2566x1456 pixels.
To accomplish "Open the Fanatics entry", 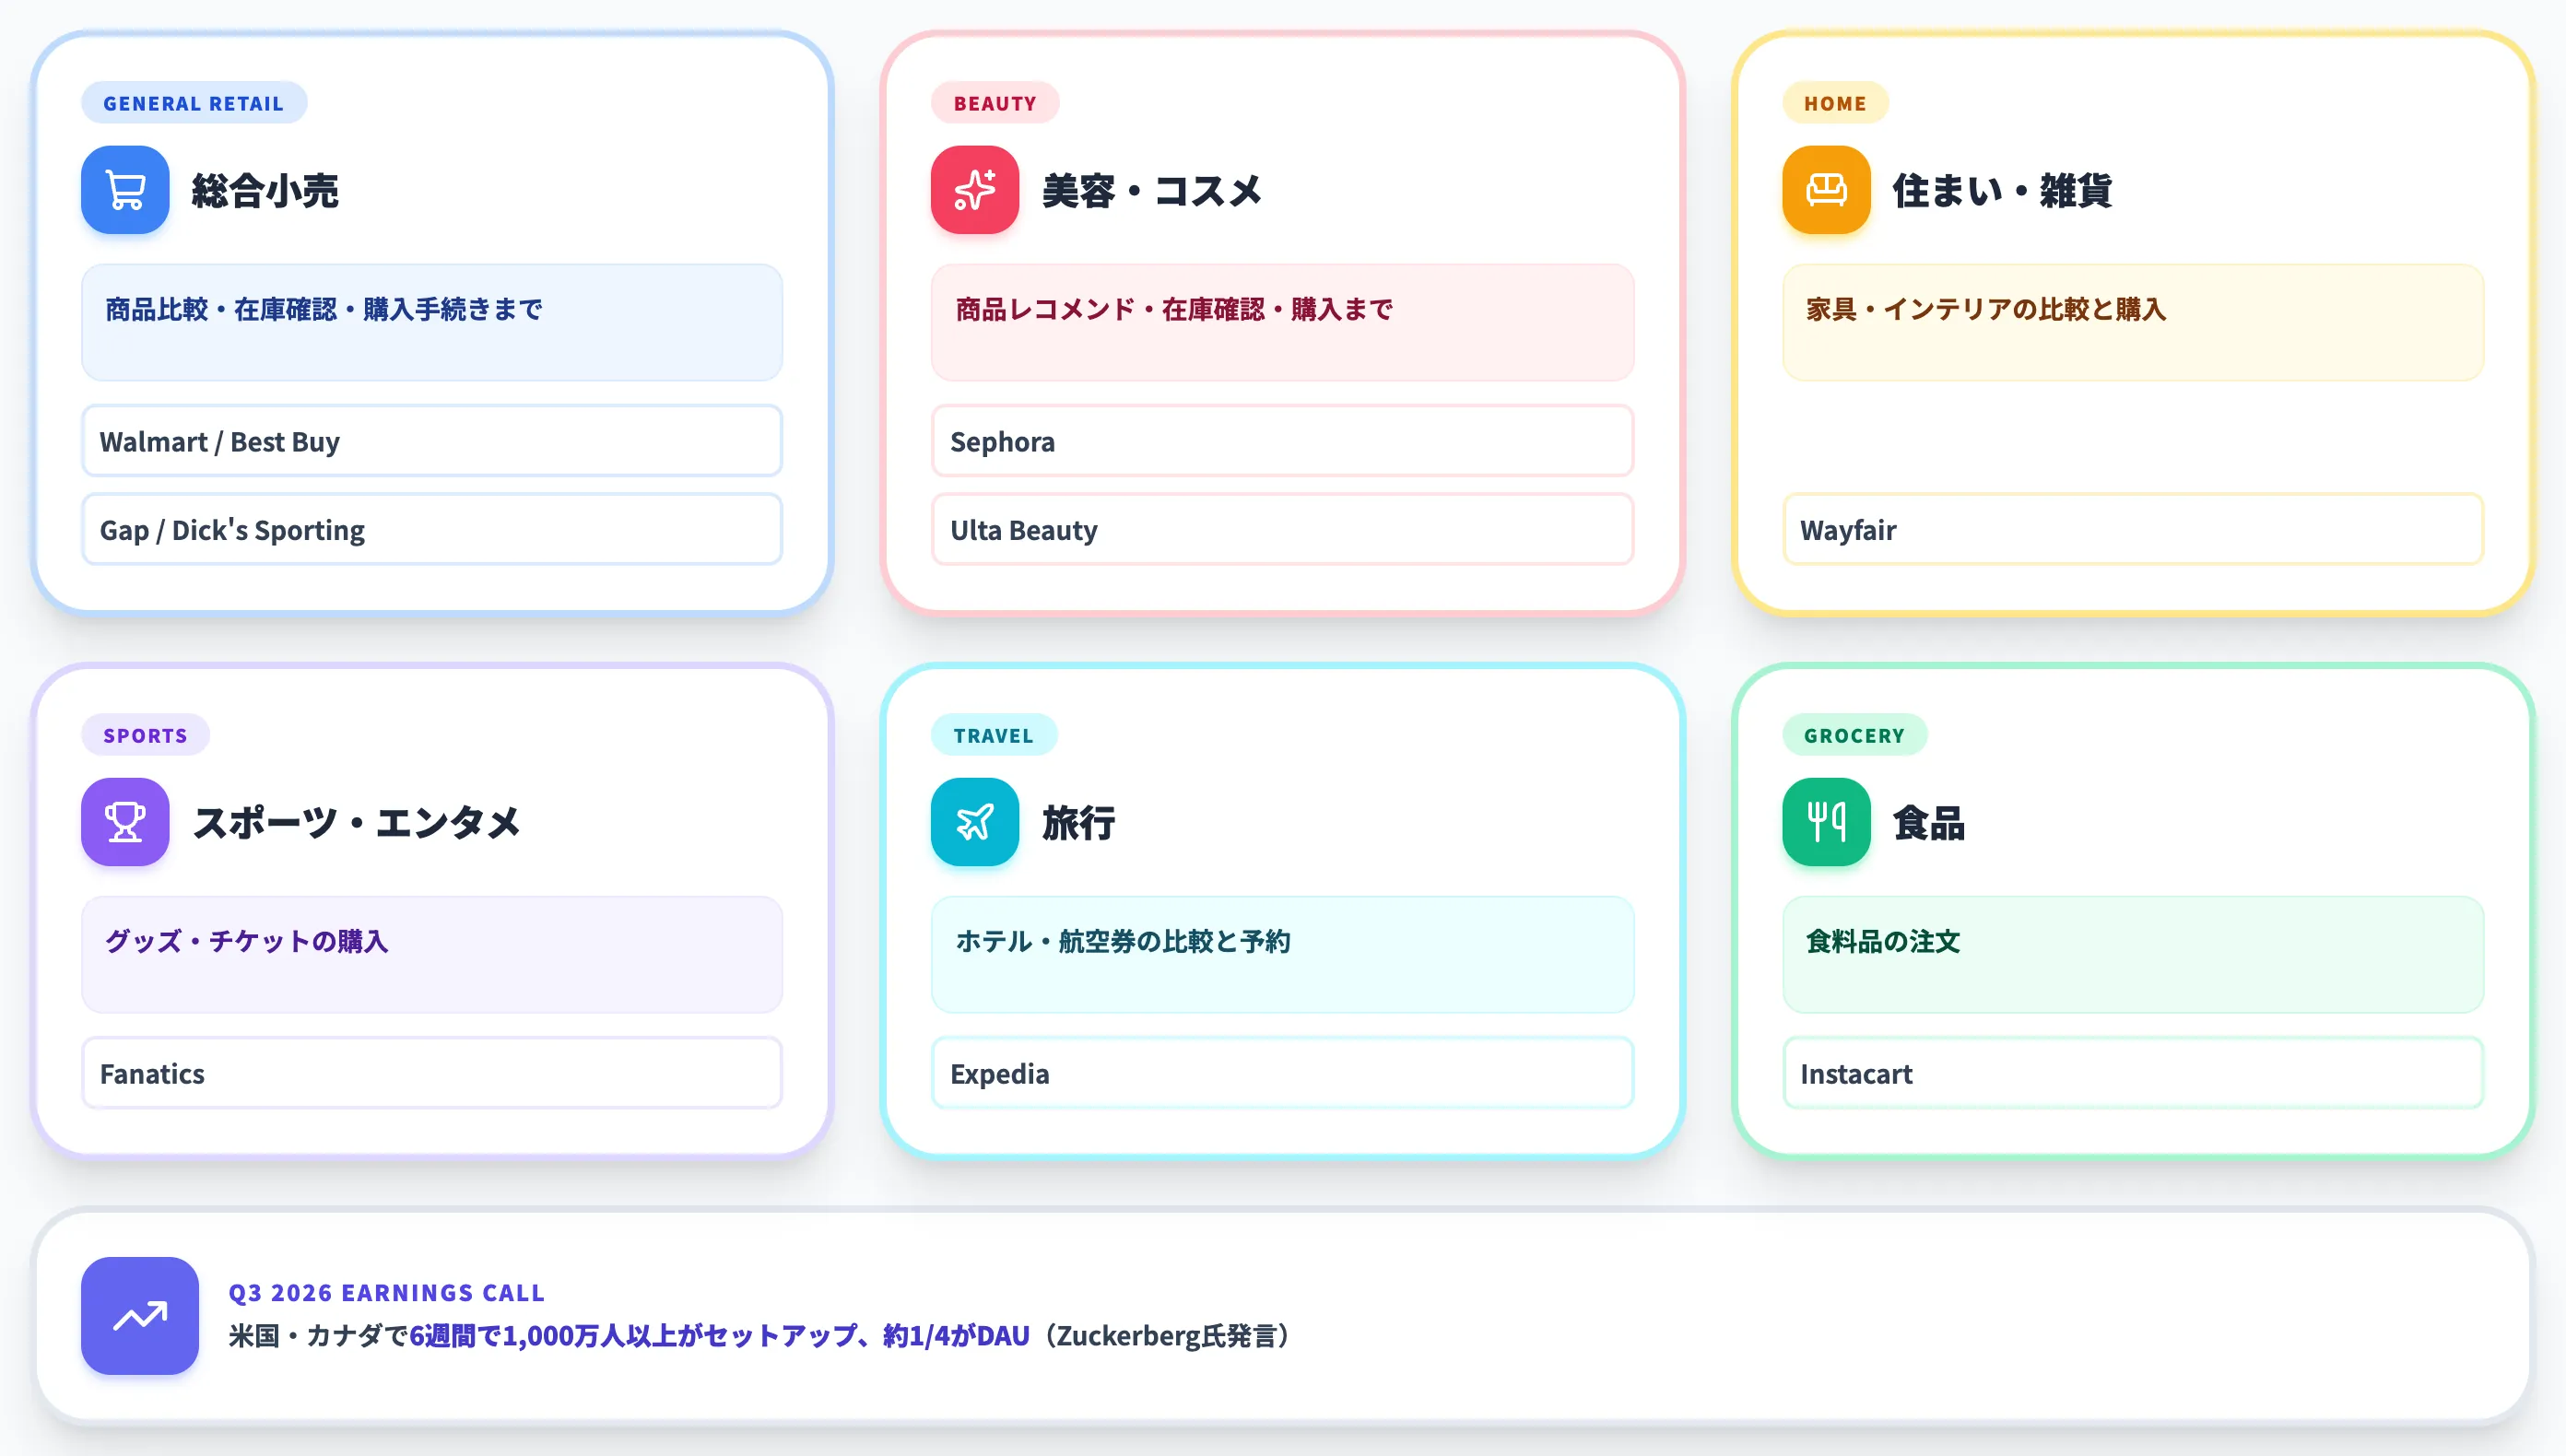I will [x=432, y=1073].
